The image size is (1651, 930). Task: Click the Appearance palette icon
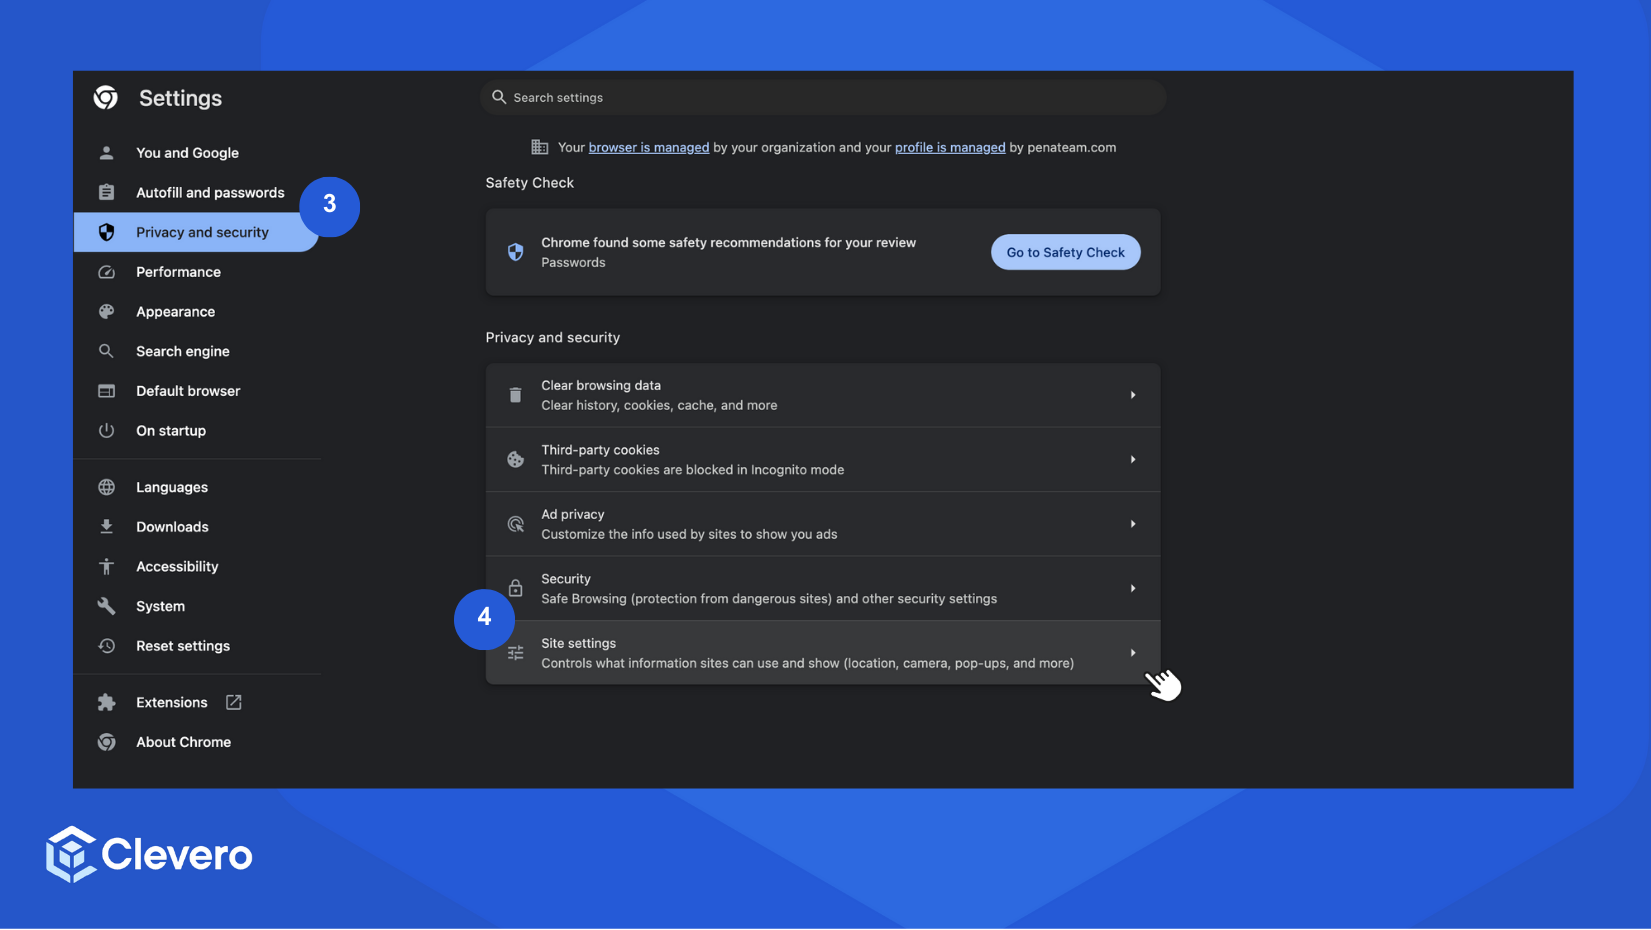tap(106, 311)
